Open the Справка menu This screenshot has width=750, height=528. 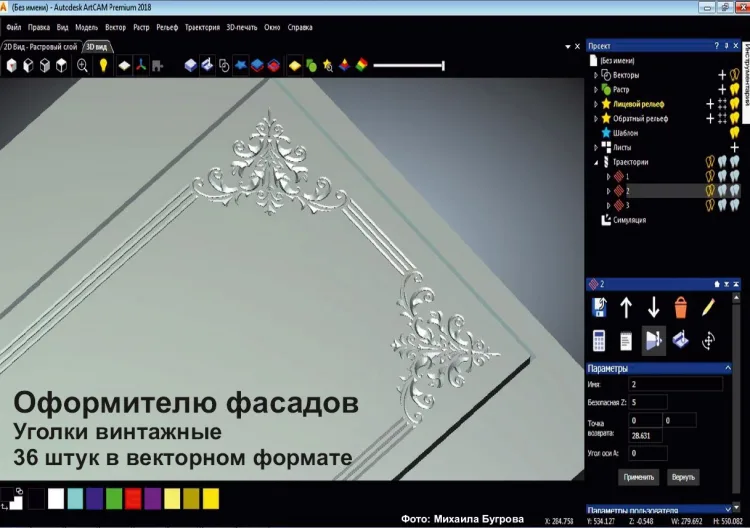(300, 27)
